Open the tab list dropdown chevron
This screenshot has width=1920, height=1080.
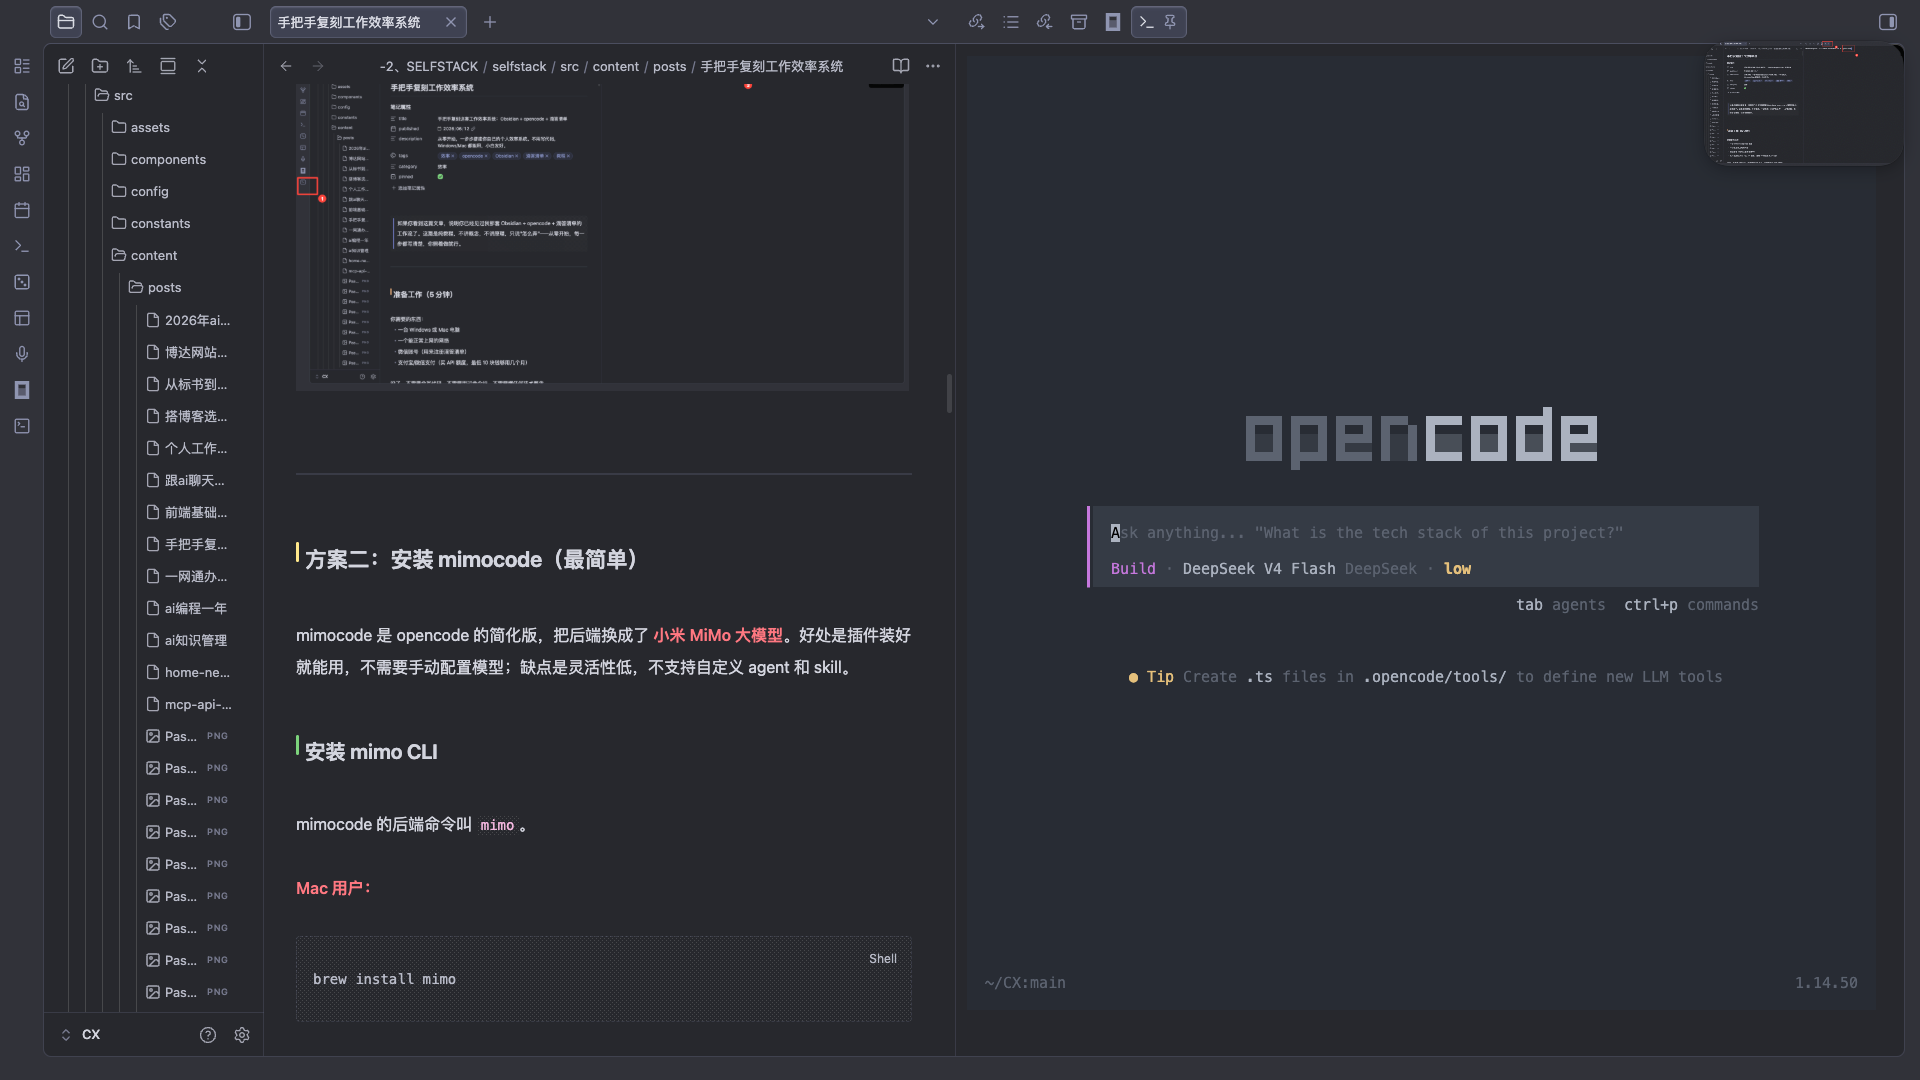(933, 22)
